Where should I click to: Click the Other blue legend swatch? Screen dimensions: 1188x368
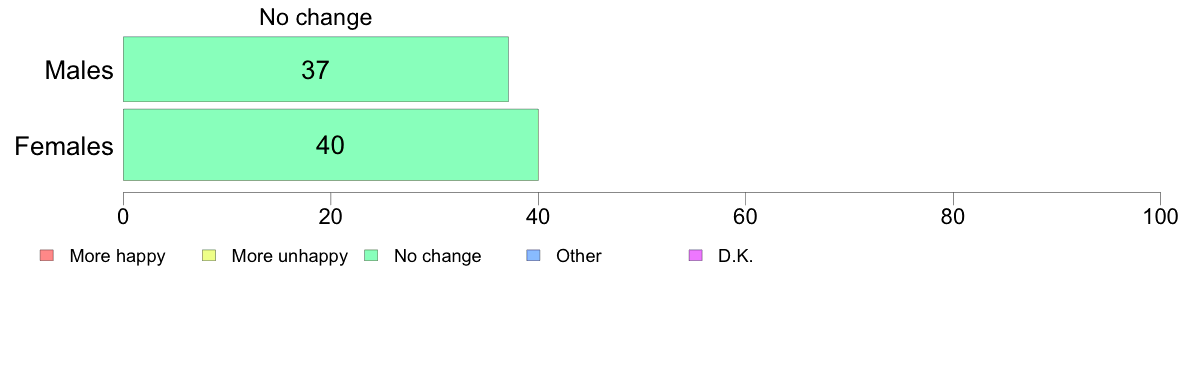click(533, 256)
